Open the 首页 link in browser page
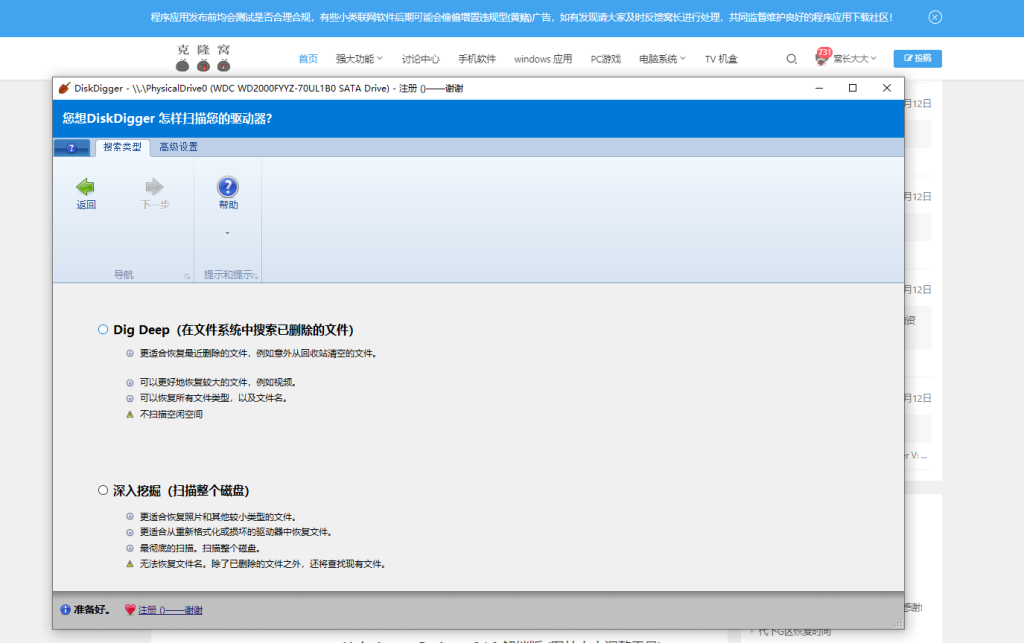The image size is (1024, 643). (x=308, y=59)
